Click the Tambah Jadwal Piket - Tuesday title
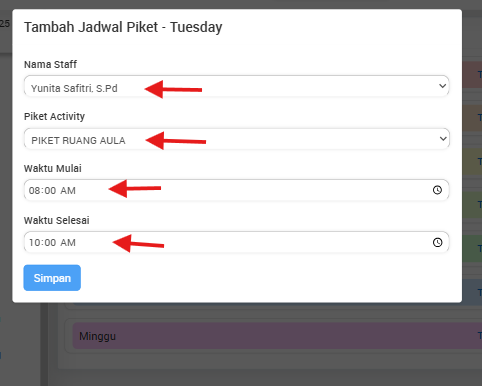This screenshot has height=386, width=482. coord(123,27)
